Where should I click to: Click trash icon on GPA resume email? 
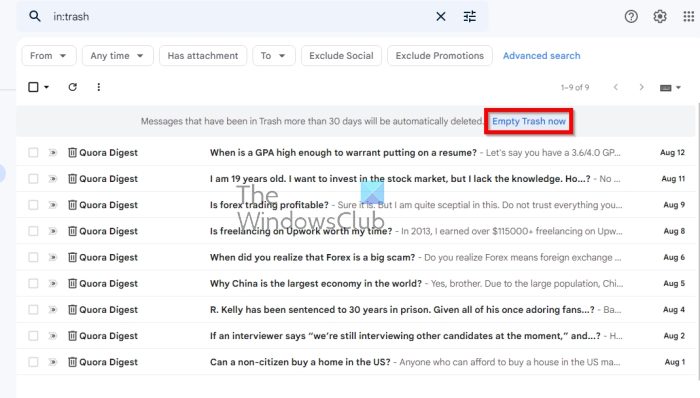72,153
